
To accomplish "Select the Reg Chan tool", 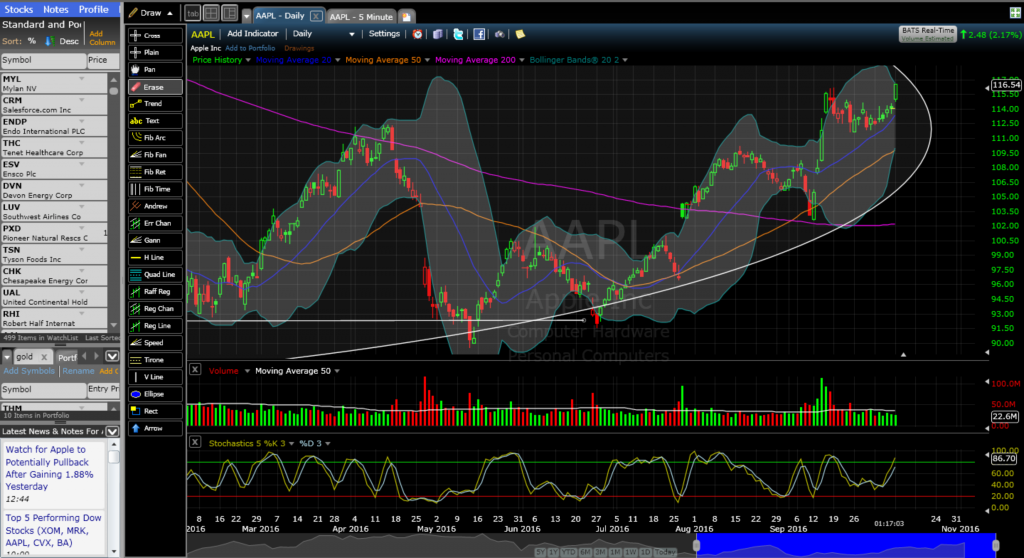I will pos(155,308).
